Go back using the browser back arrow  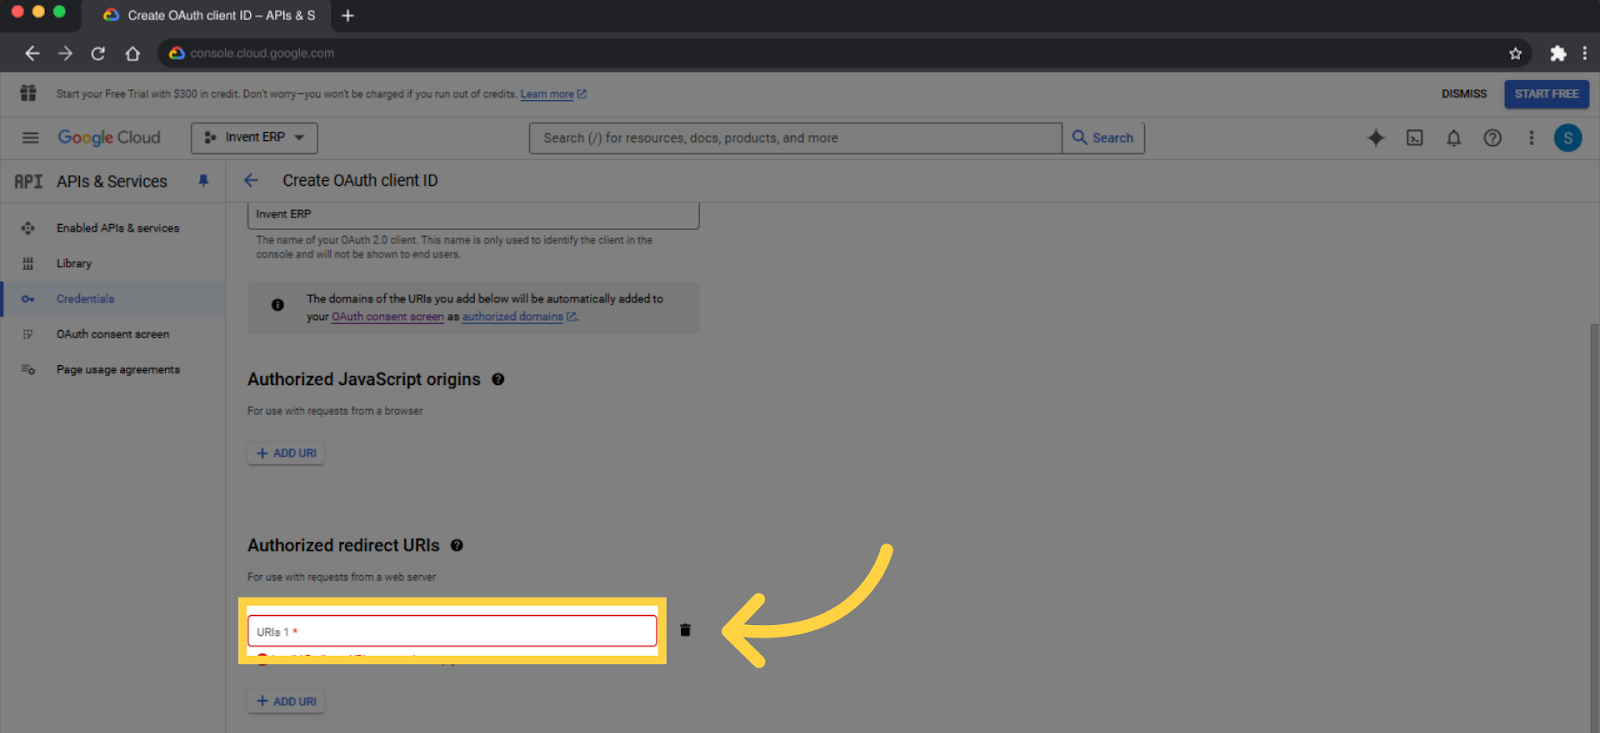[x=32, y=53]
